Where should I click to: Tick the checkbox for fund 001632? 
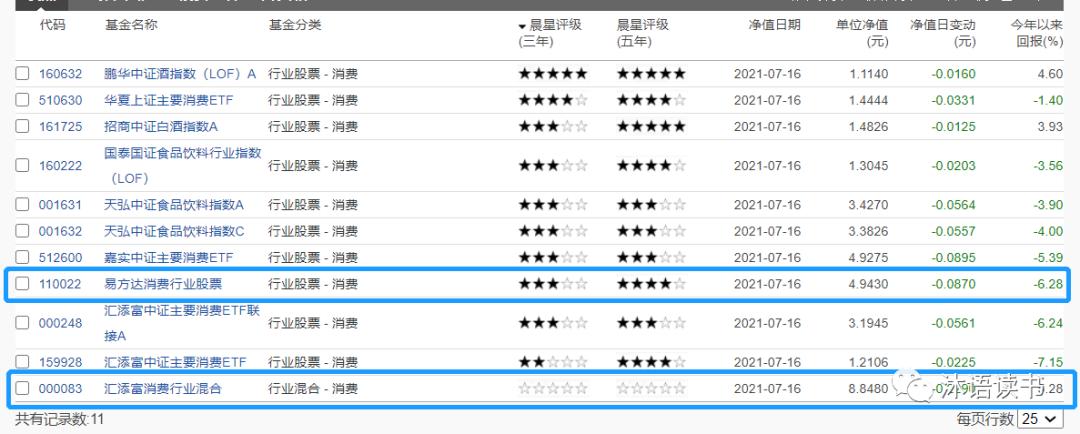[22, 231]
